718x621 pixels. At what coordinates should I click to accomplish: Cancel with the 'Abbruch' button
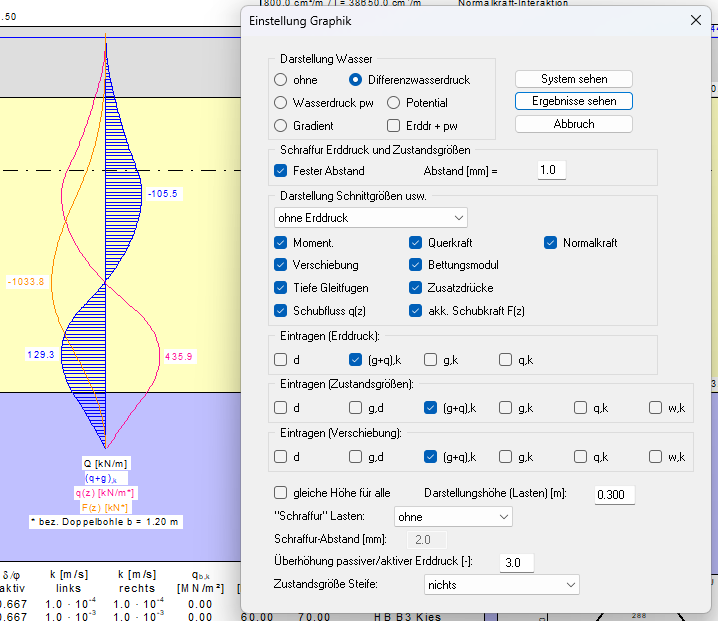point(573,124)
